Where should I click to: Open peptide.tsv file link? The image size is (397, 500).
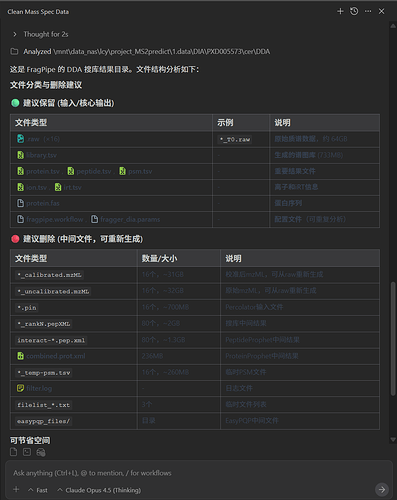(94, 171)
